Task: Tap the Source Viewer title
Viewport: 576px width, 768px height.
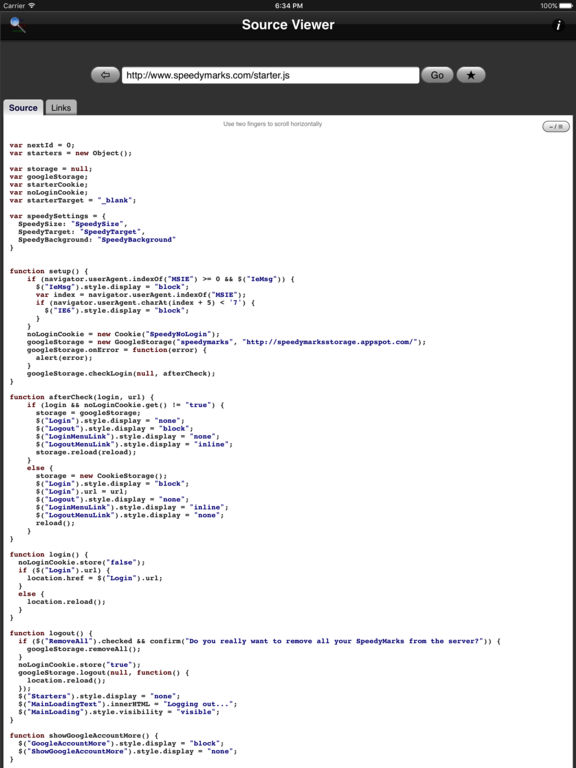Action: (288, 24)
